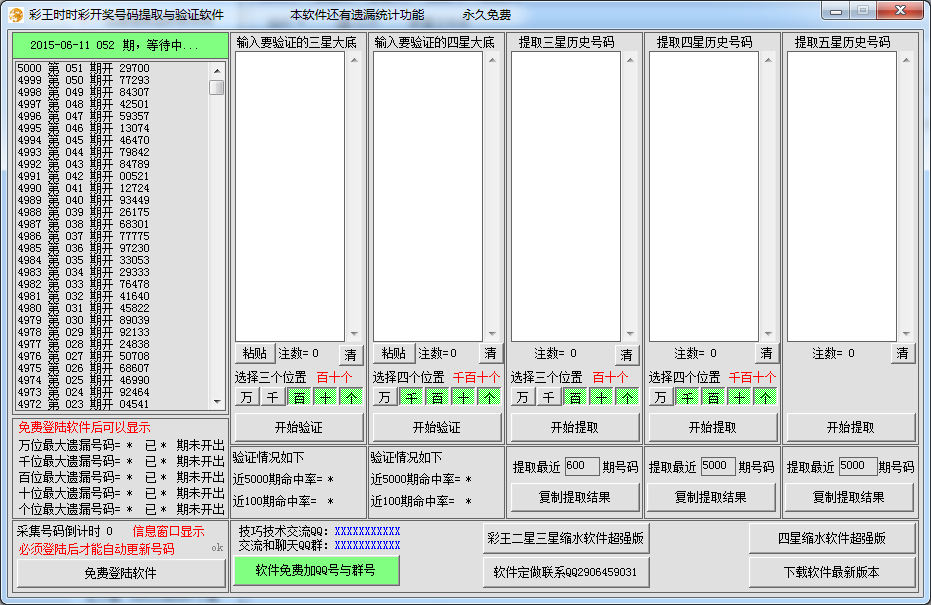Paste into the four-star 大底 box
Viewport: 931px width, 605px height.
pyautogui.click(x=393, y=353)
